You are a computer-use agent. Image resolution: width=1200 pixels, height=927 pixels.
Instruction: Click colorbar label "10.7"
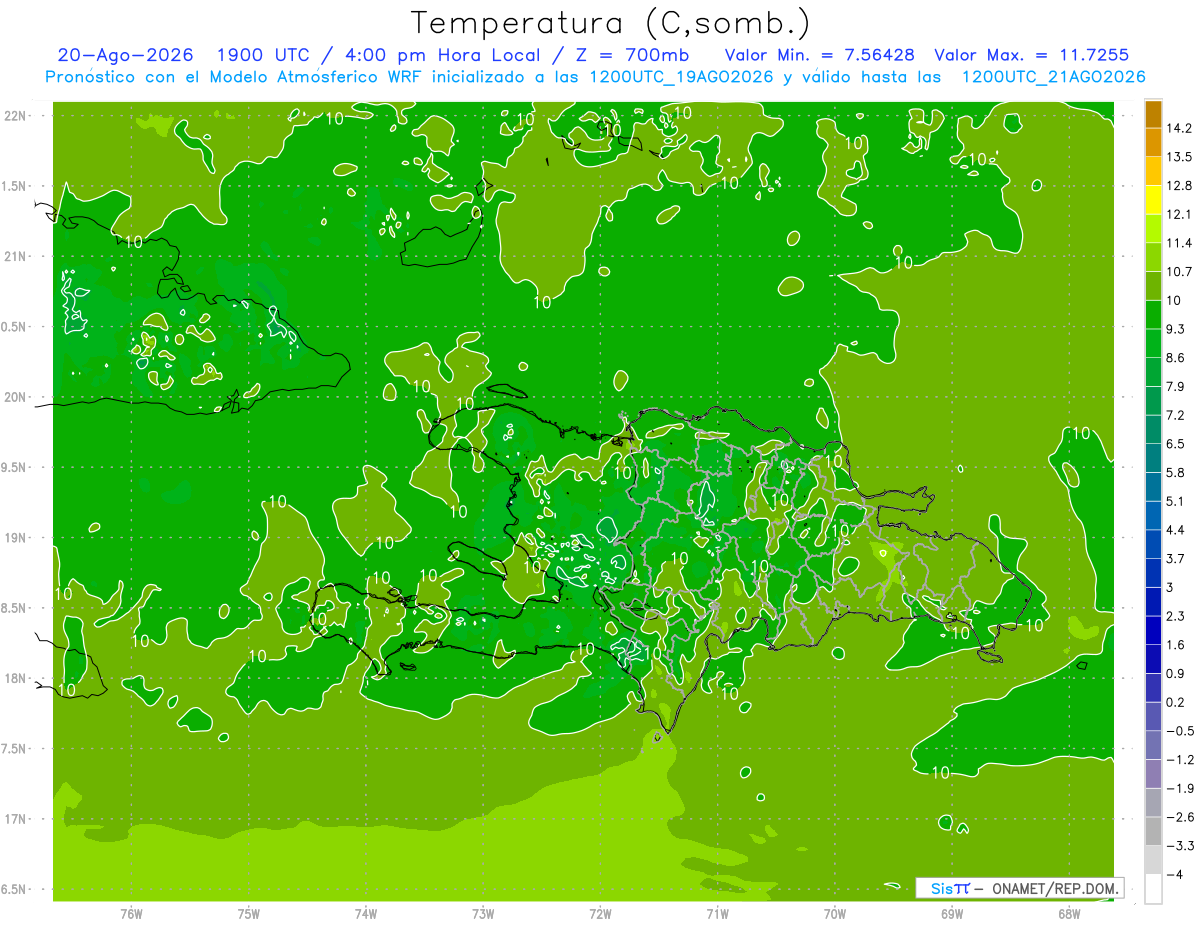pos(1179,272)
